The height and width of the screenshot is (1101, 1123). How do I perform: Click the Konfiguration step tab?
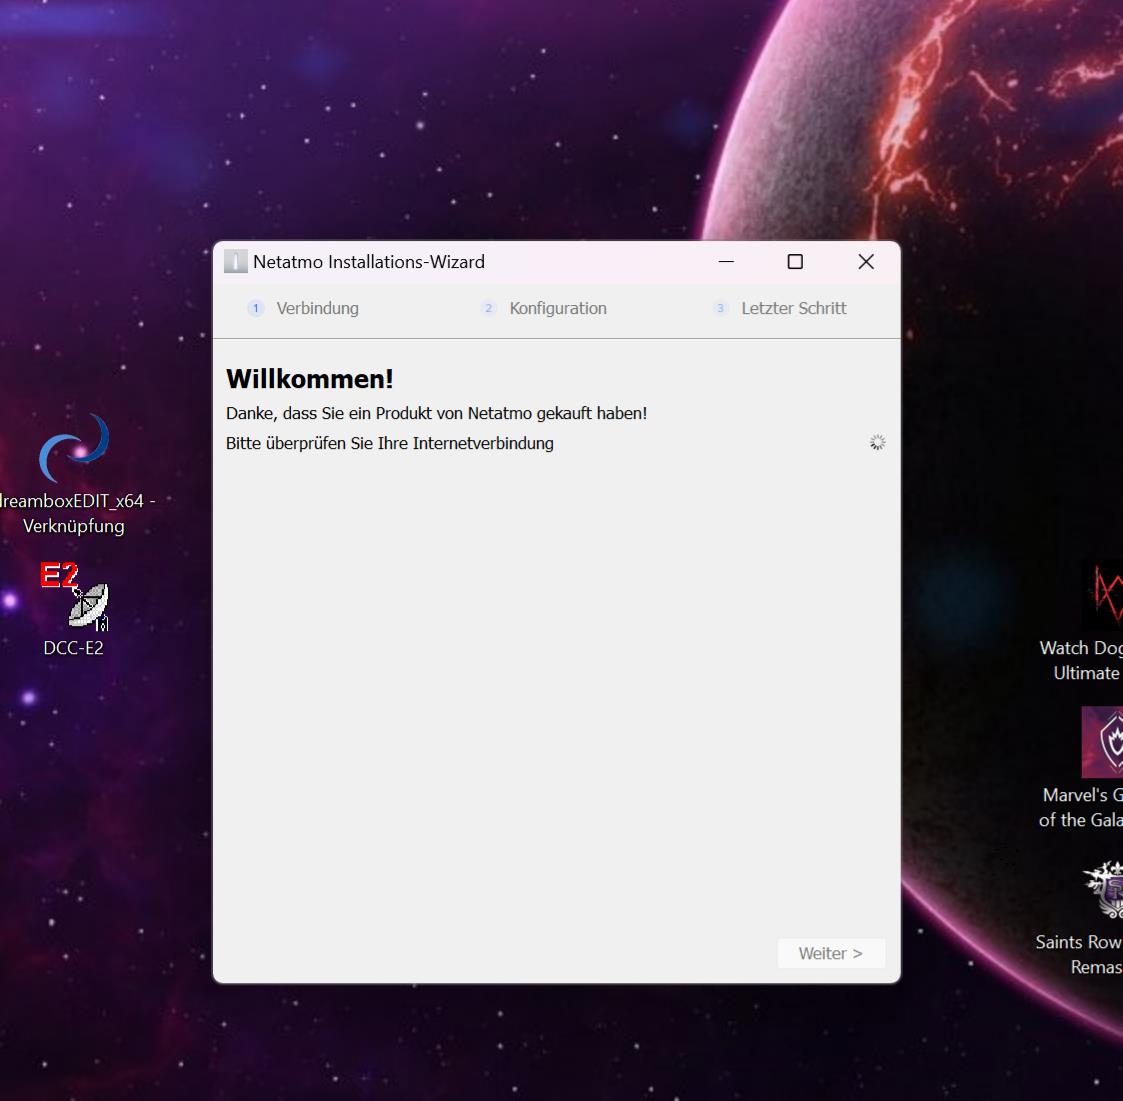click(544, 308)
